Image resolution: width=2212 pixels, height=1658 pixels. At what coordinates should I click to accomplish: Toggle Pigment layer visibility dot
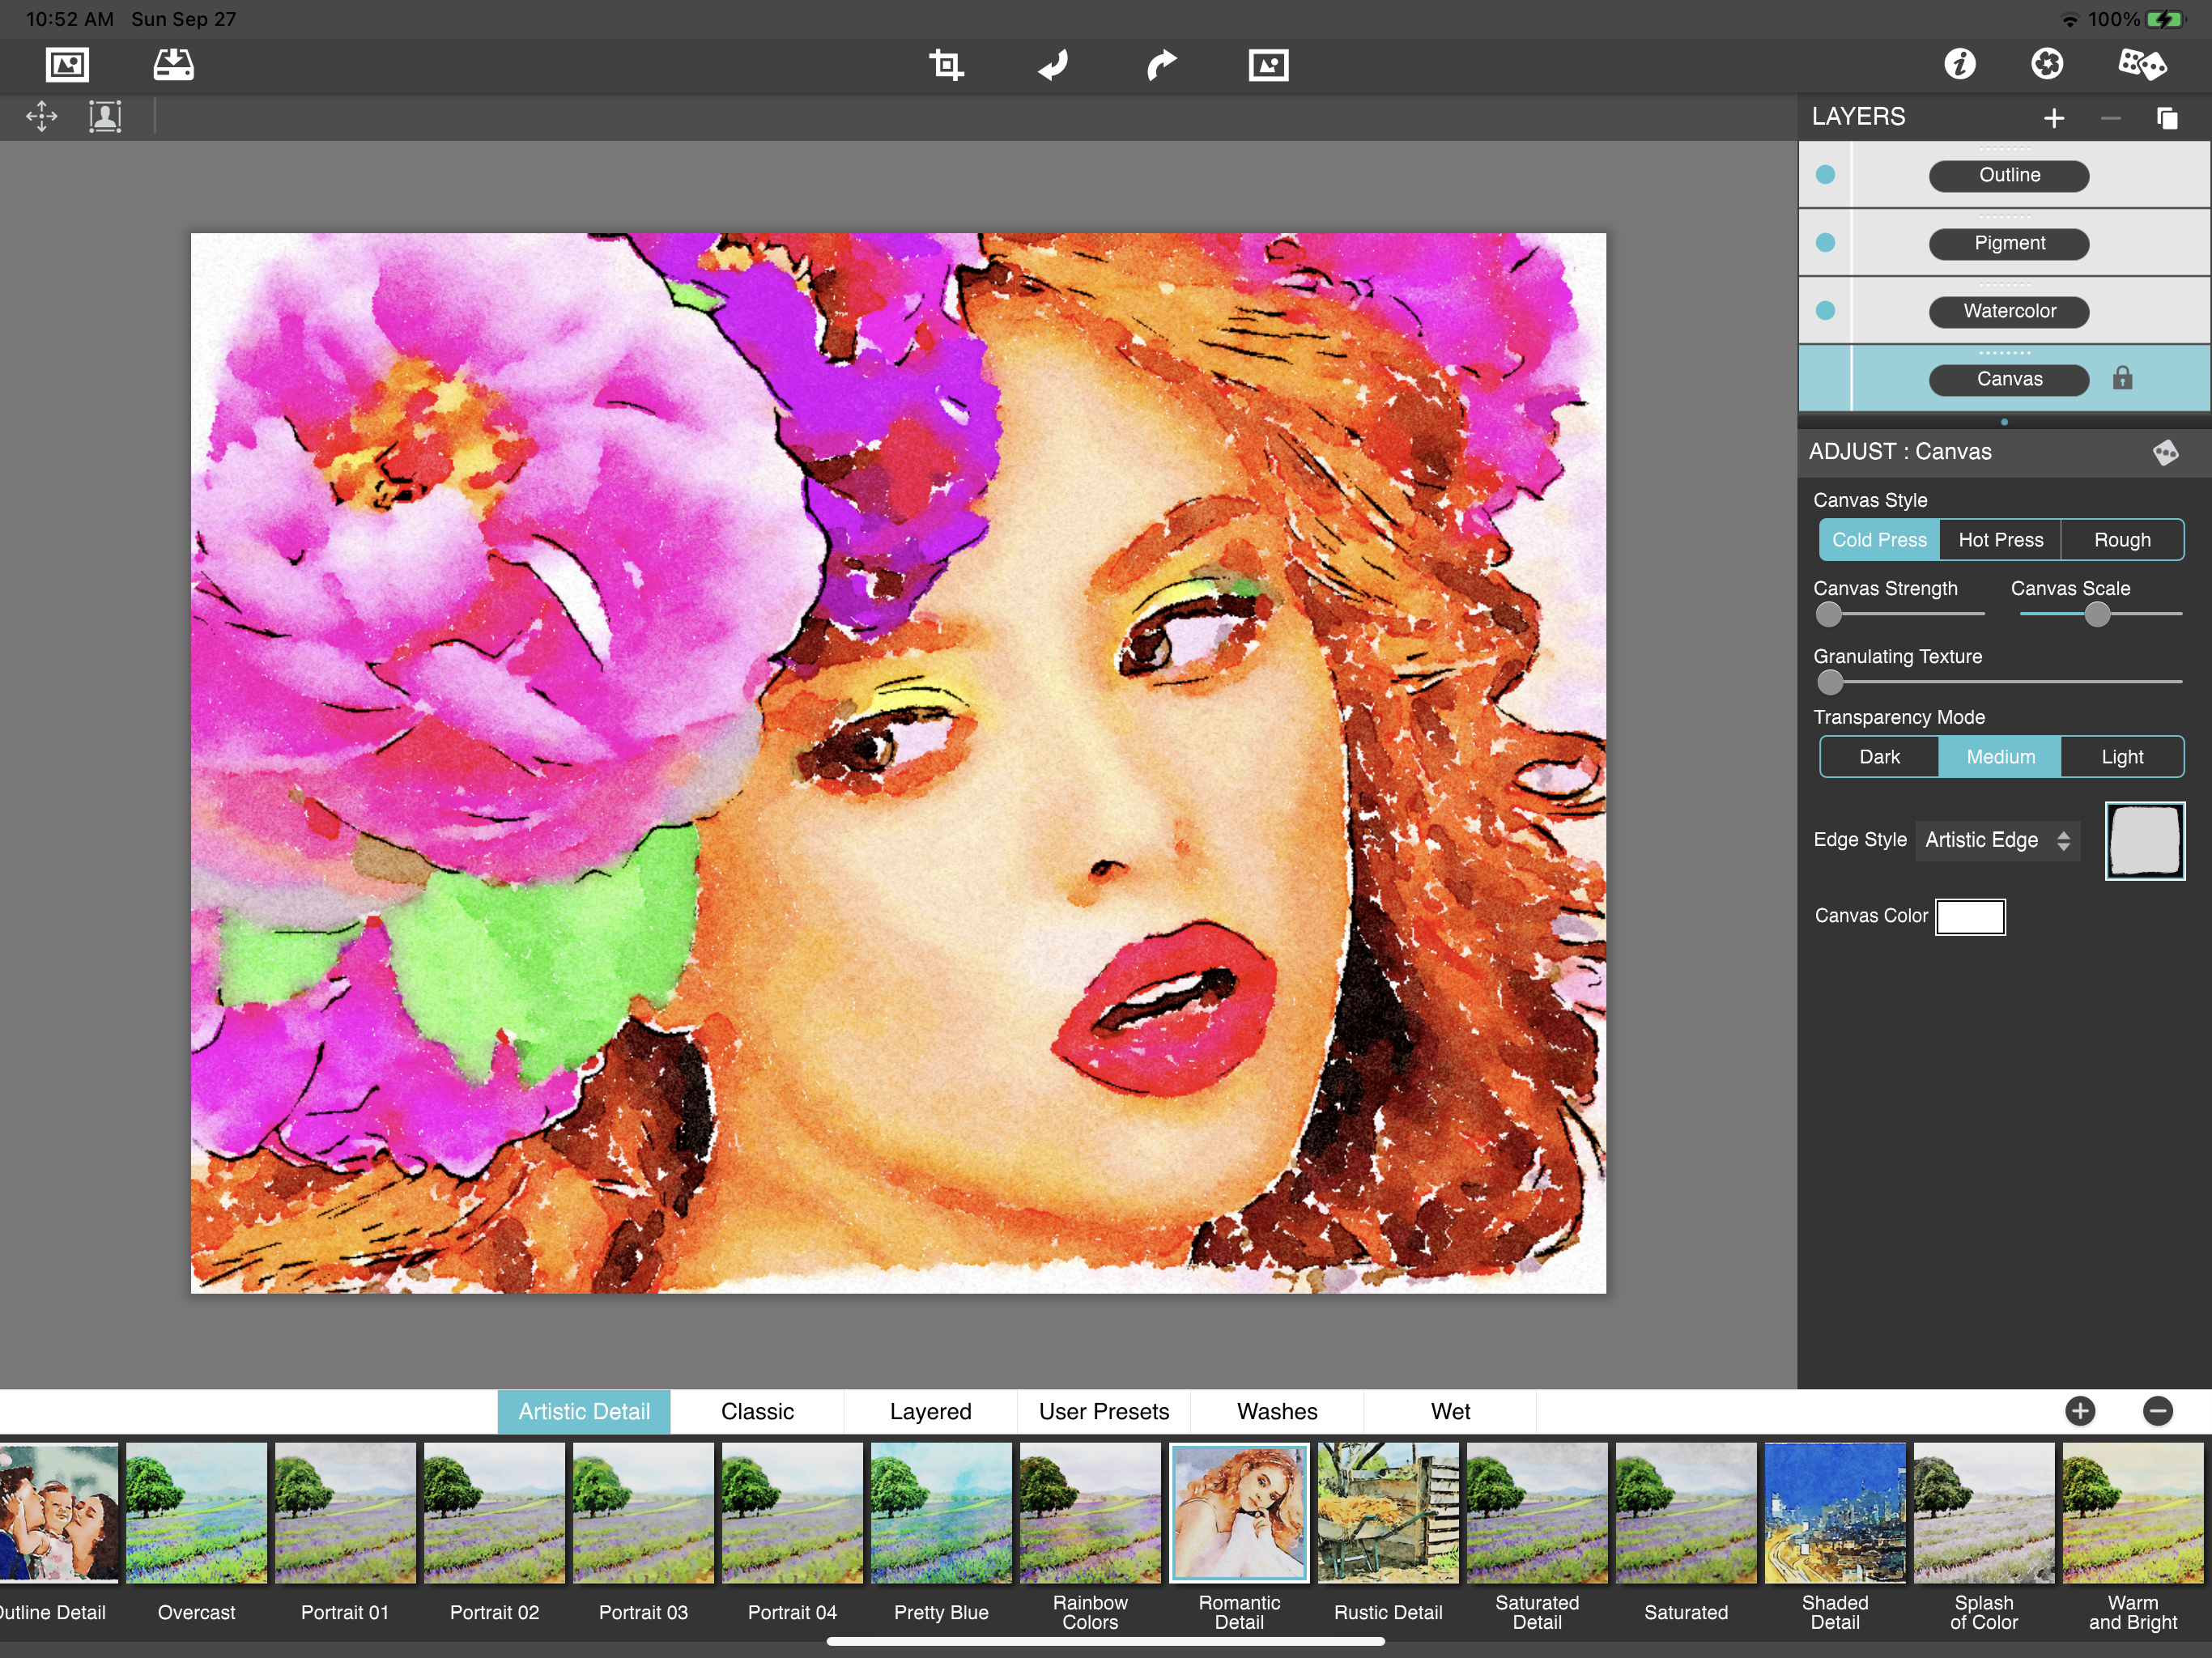coord(1825,243)
